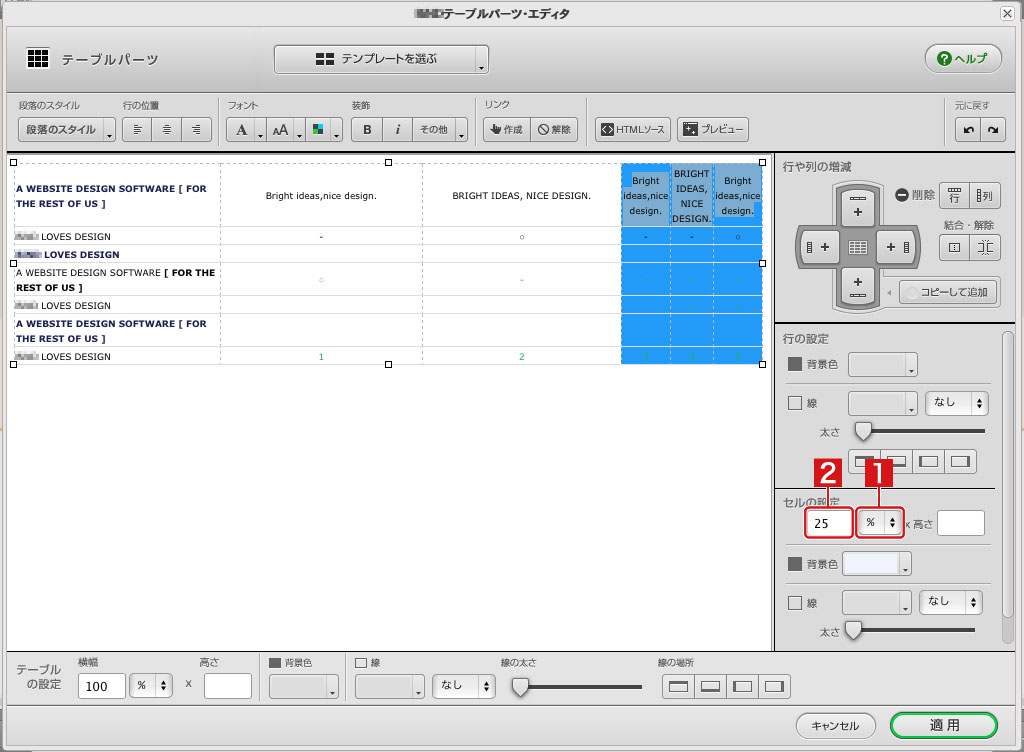Open cell line style なし dropdown
1024x752 pixels.
(951, 602)
